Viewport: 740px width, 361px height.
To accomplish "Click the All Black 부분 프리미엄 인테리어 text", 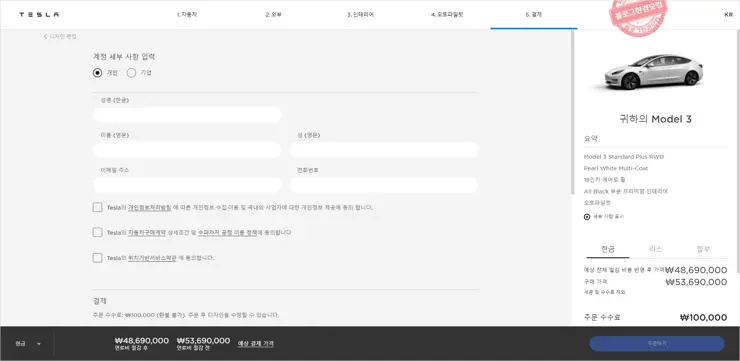I will click(626, 192).
